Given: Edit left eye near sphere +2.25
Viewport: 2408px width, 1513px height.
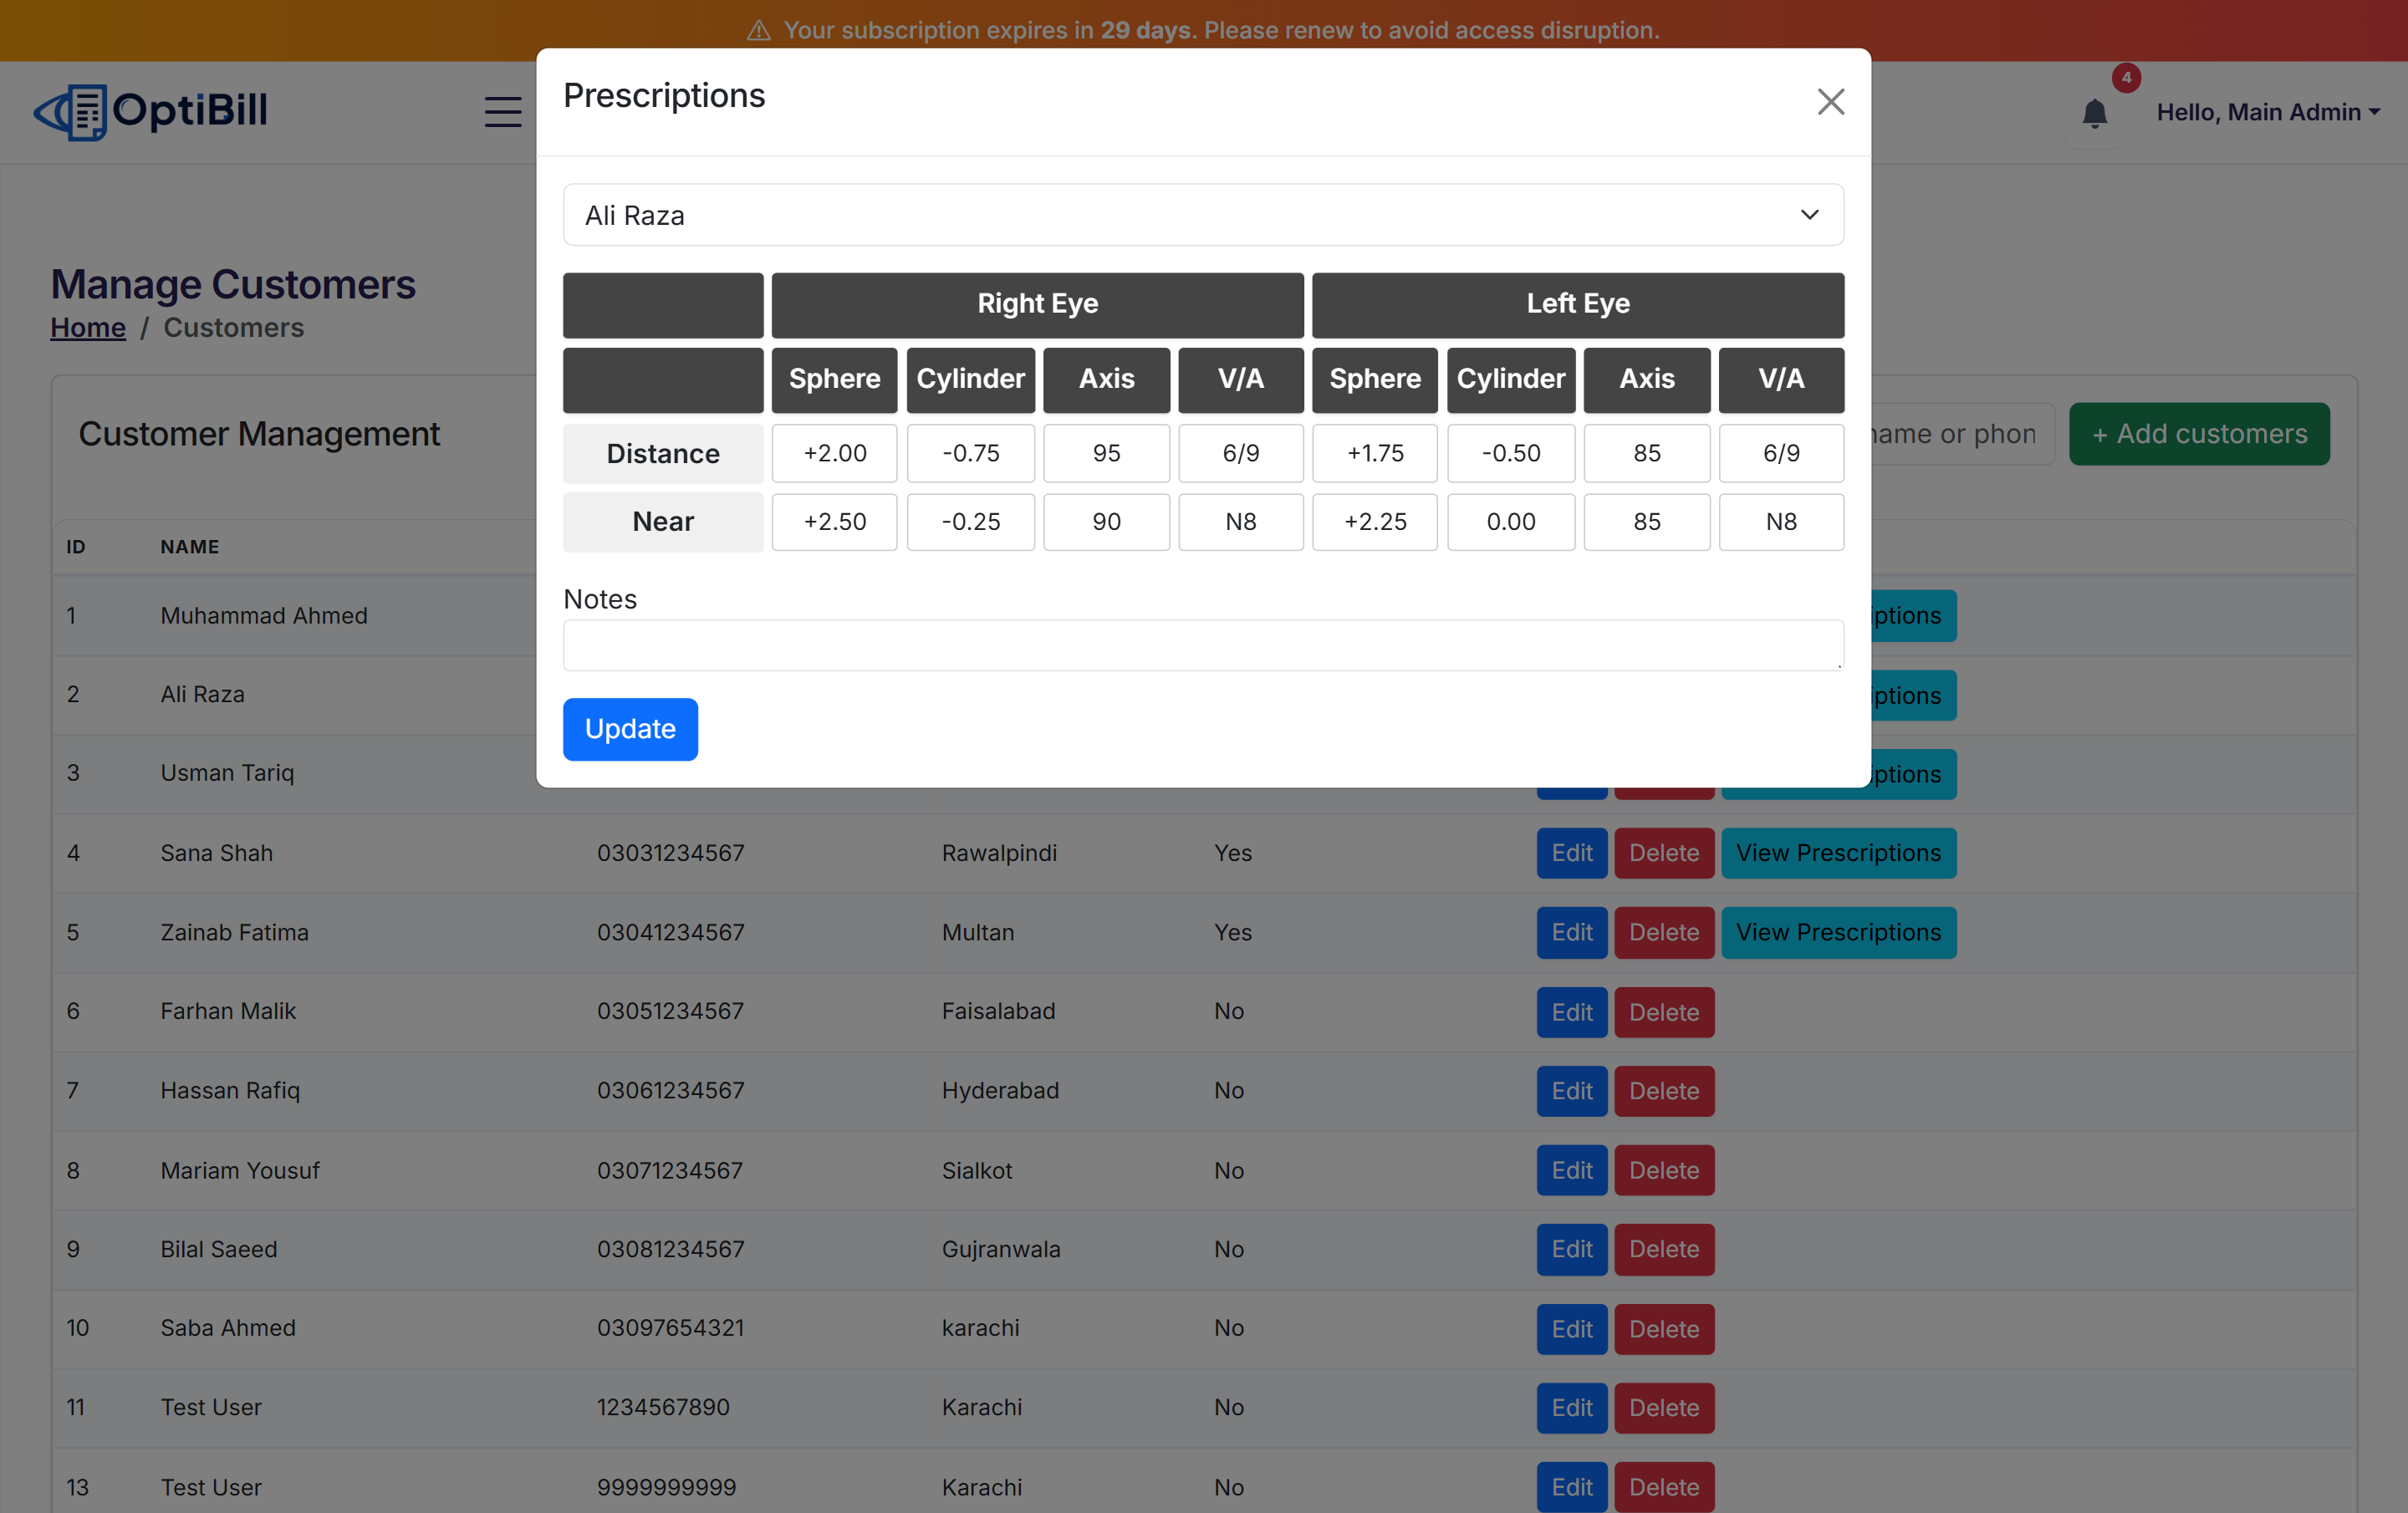Looking at the screenshot, I should click(1375, 522).
